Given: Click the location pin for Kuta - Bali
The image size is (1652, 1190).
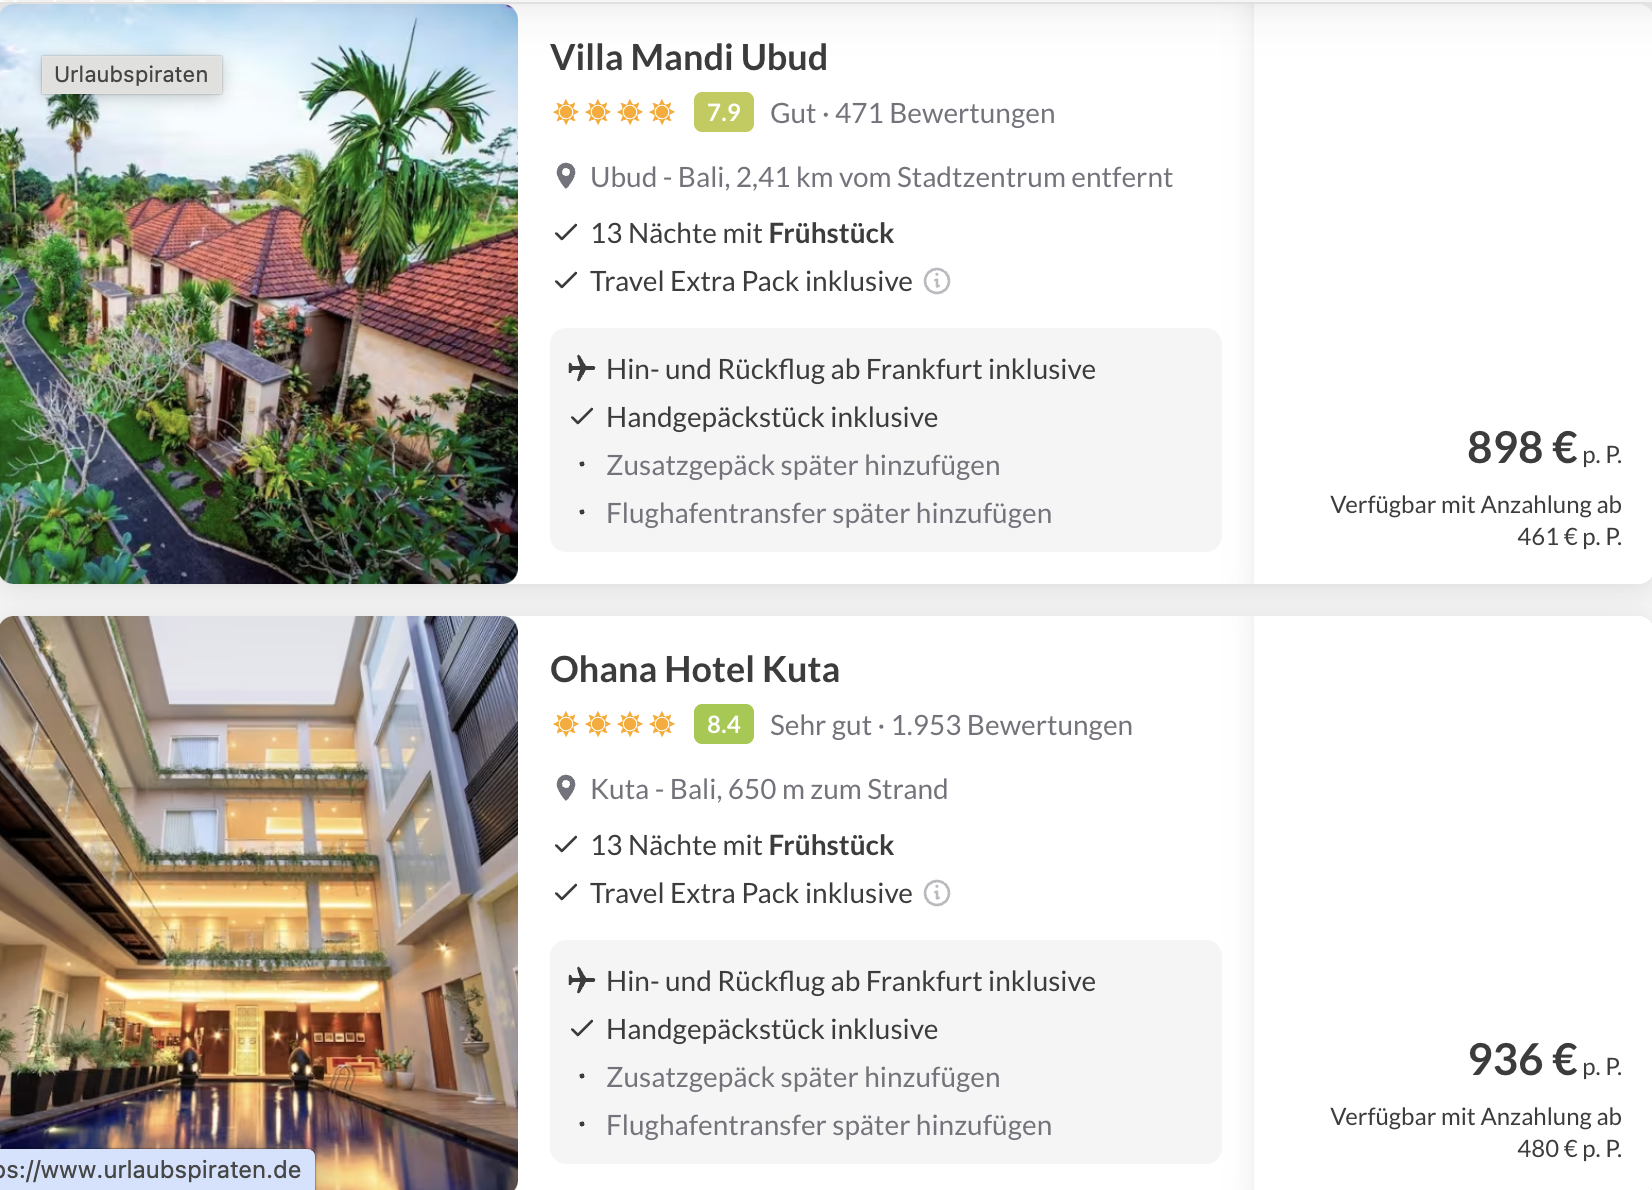Looking at the screenshot, I should 565,789.
